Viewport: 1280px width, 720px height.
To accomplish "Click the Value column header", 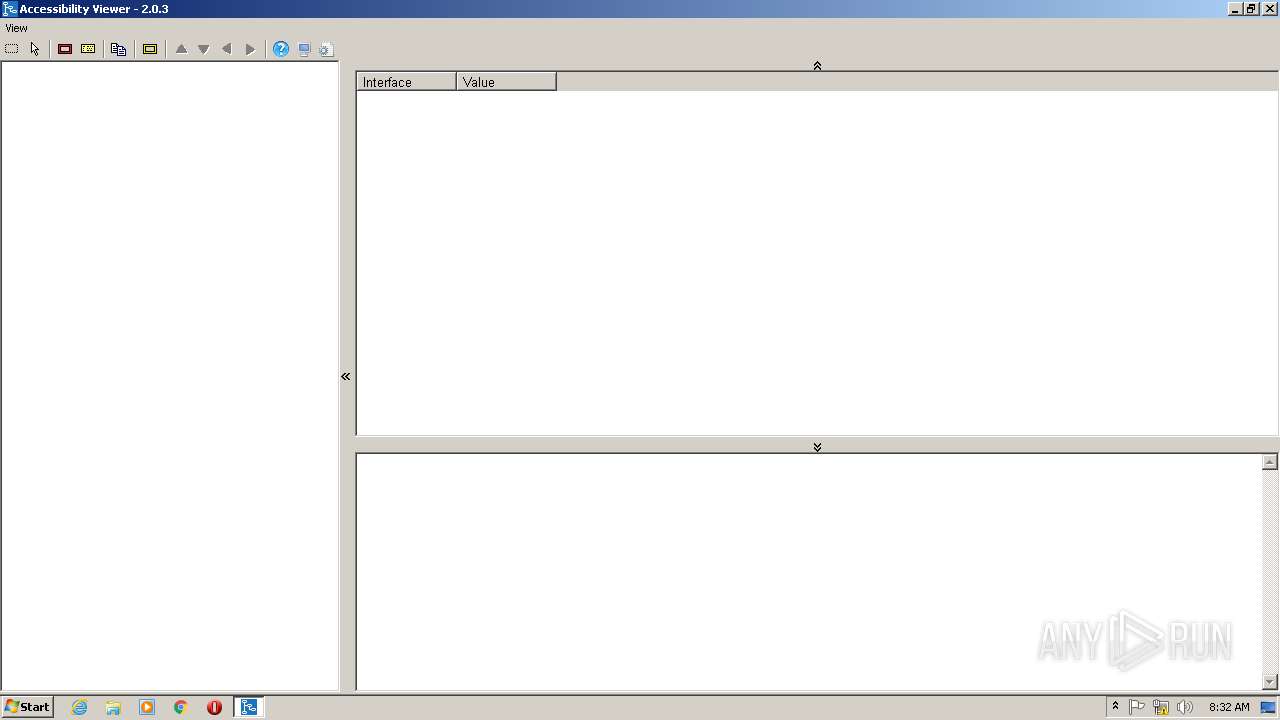I will (506, 82).
